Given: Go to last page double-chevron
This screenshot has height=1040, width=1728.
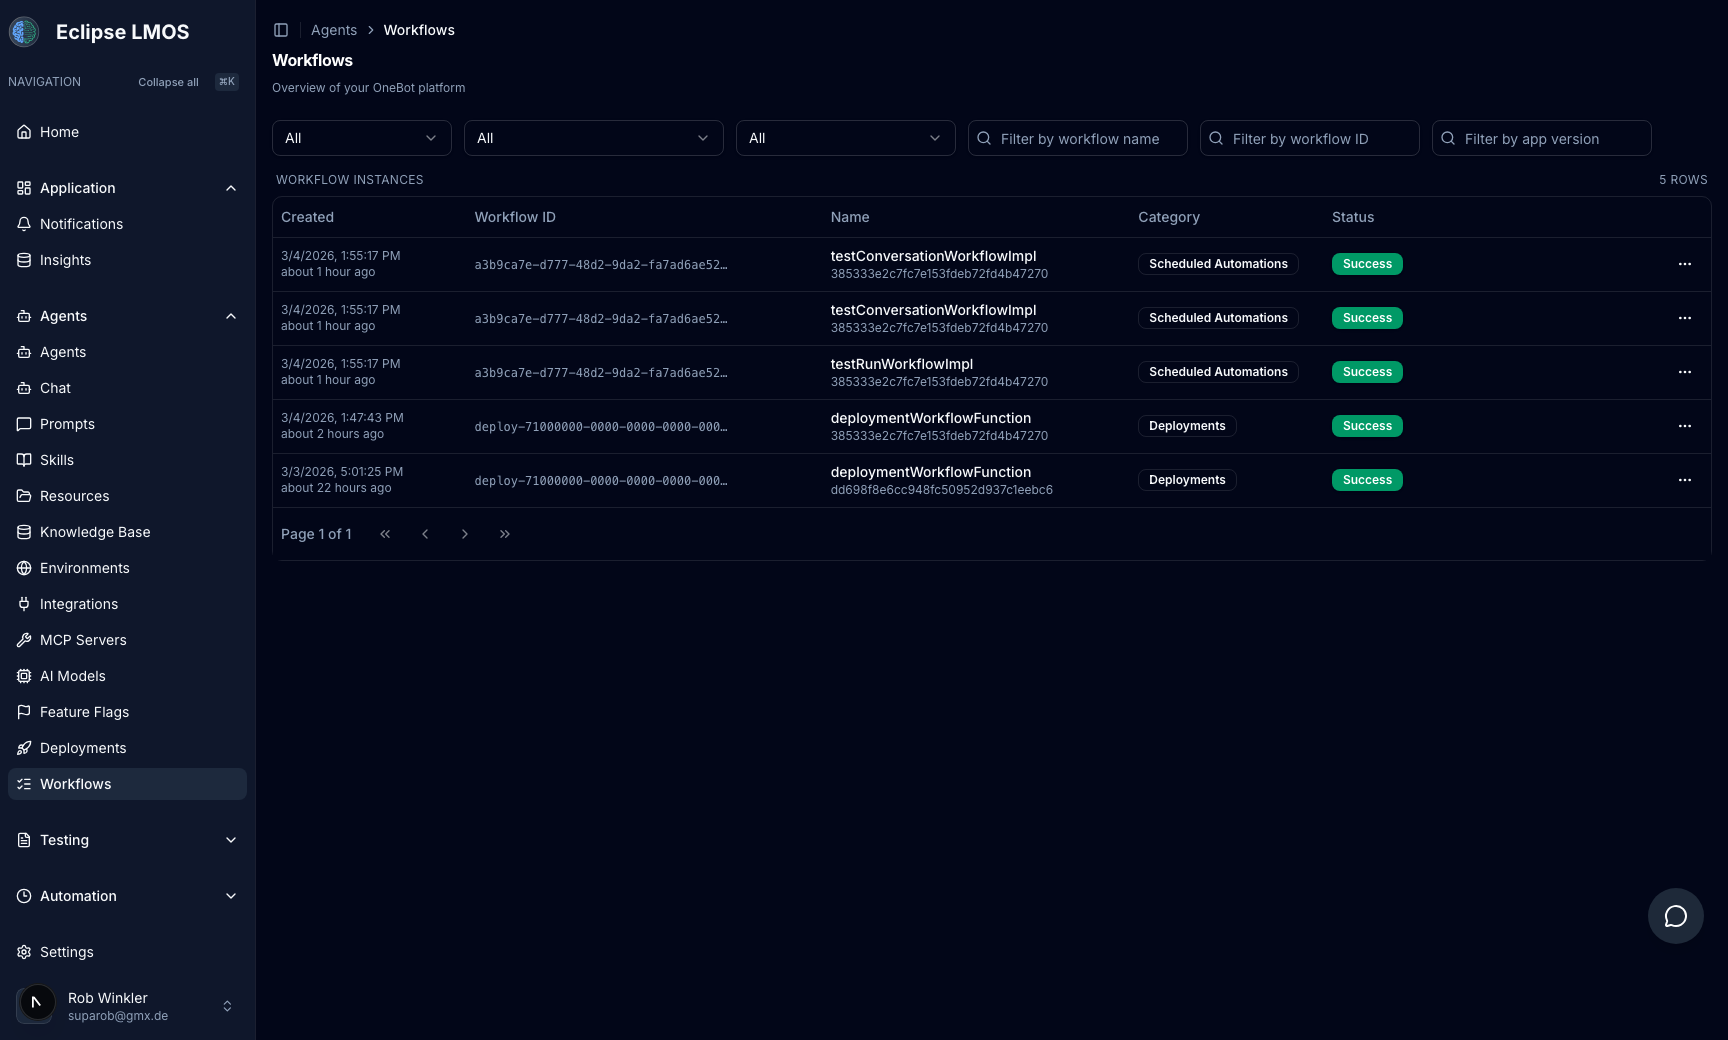Looking at the screenshot, I should [x=505, y=534].
